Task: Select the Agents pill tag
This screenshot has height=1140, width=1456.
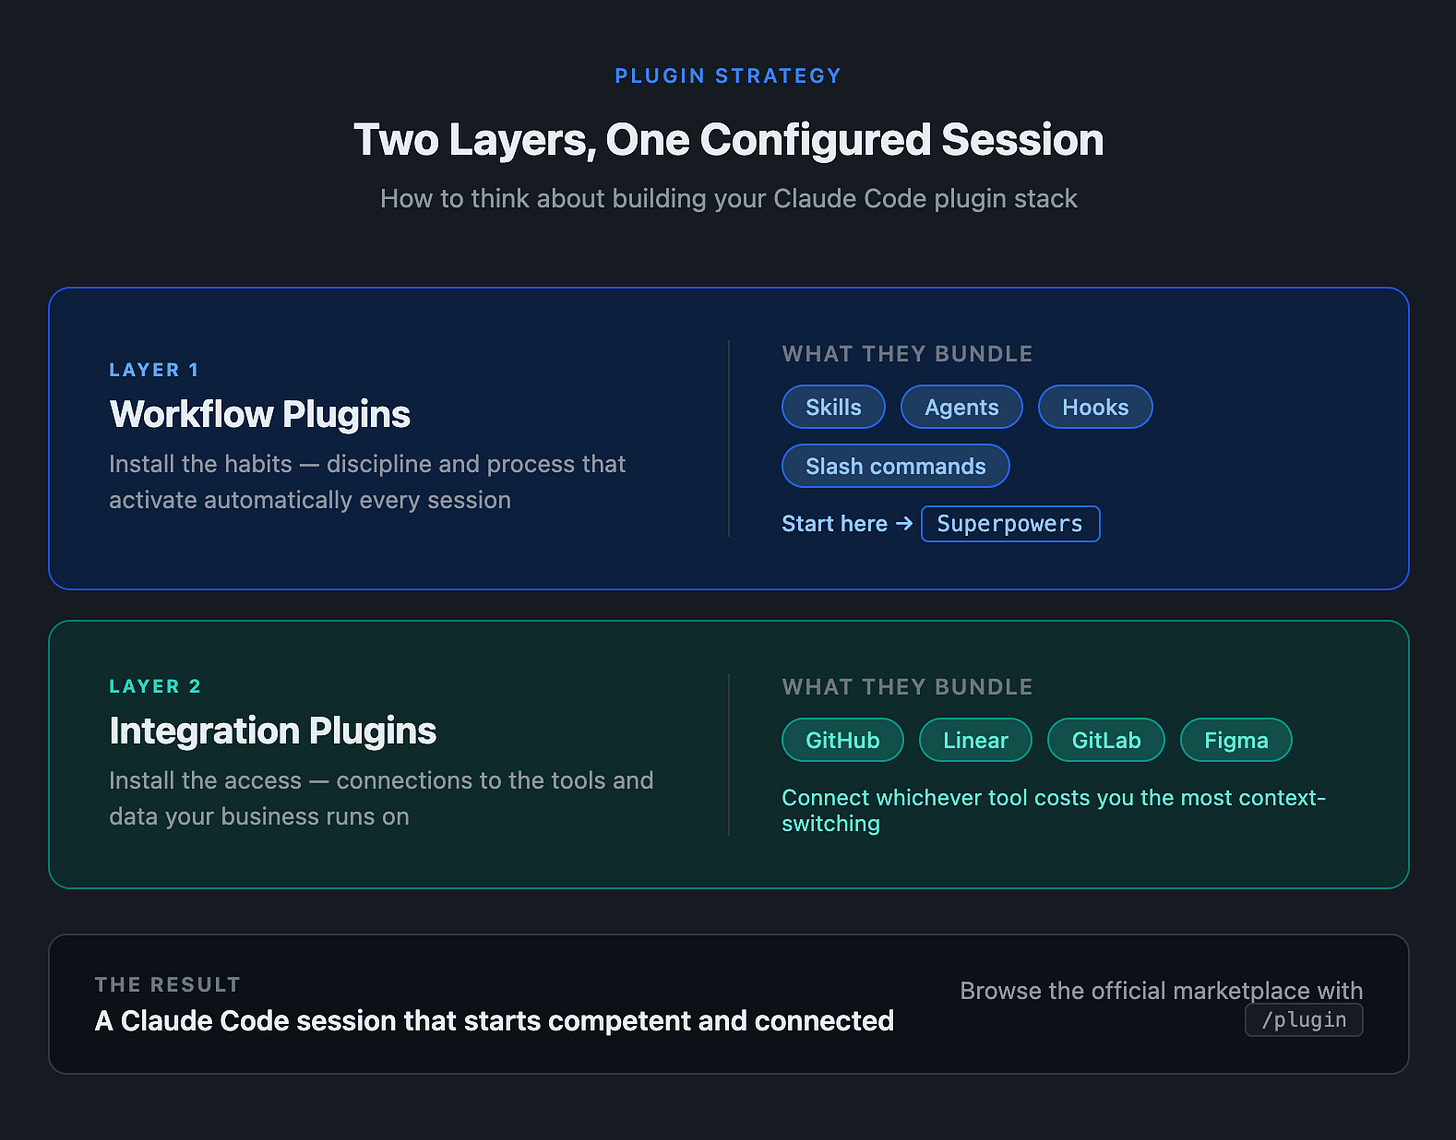Action: pos(961,407)
